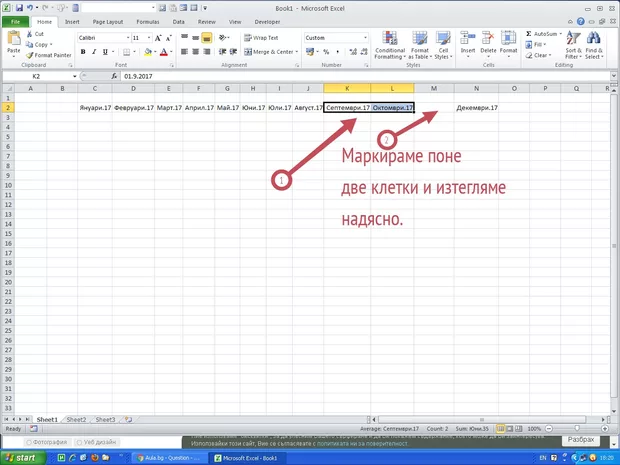Decrease decimal places
The image size is (620, 465).
364,52
